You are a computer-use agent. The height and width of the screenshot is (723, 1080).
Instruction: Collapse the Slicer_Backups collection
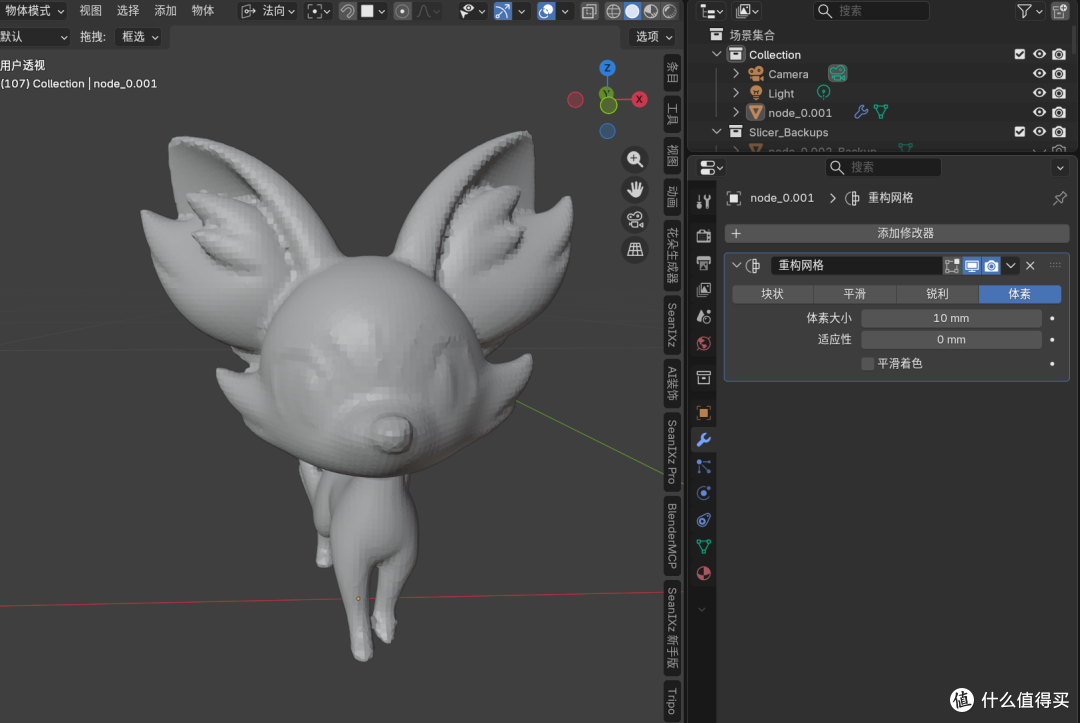[x=717, y=131]
